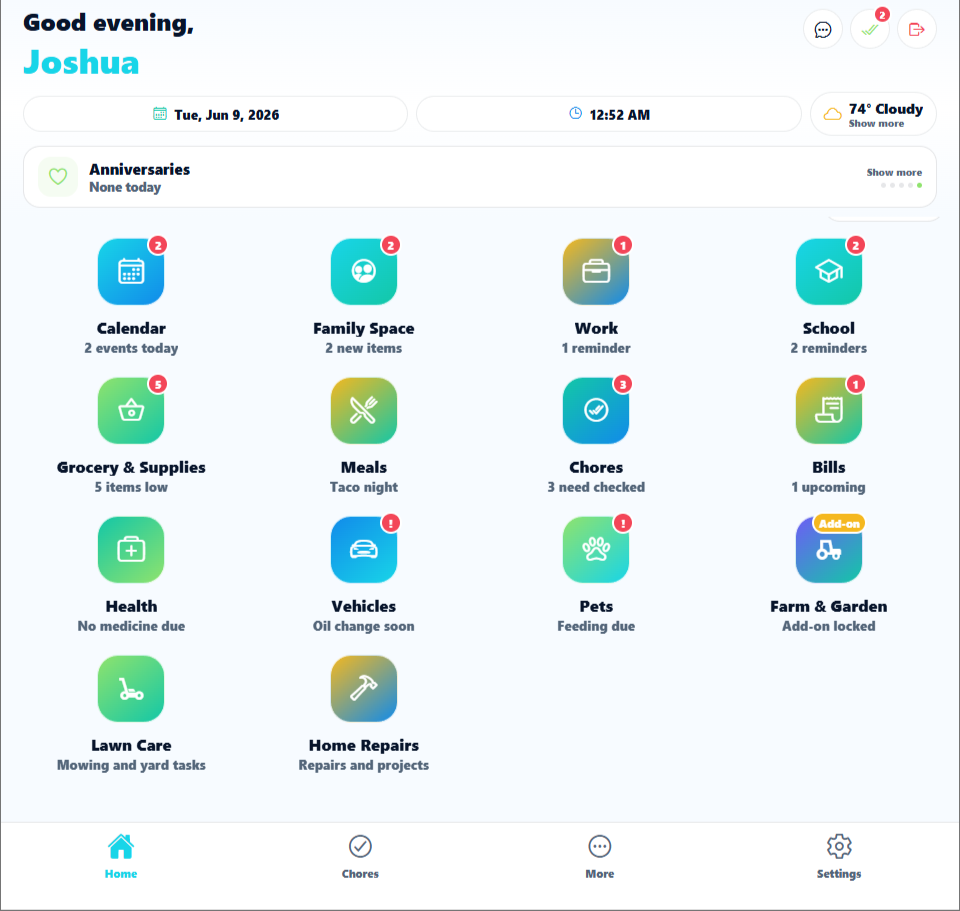This screenshot has height=911, width=960.
Task: Open the Health first-aid icon
Action: click(131, 549)
